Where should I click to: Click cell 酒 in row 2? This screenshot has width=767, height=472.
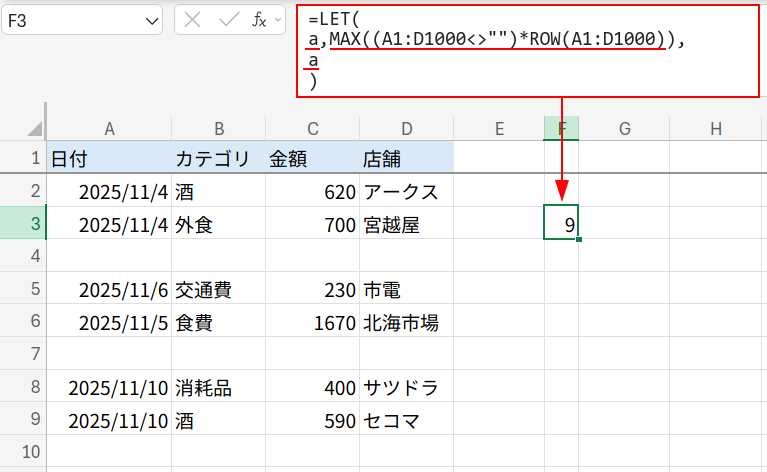coord(219,191)
